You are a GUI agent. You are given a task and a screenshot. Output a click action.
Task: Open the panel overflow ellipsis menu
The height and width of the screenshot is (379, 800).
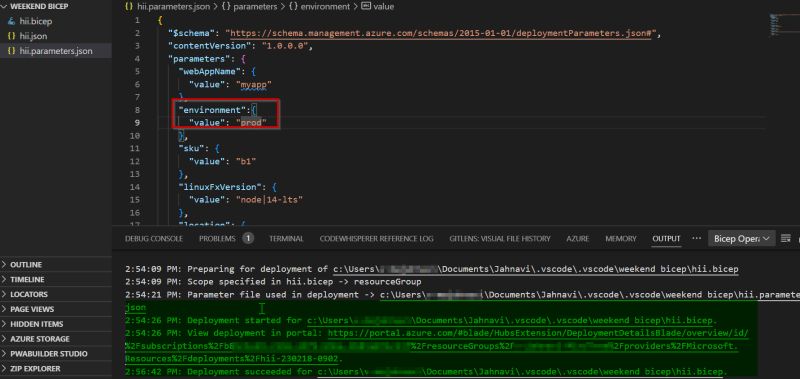pos(696,238)
